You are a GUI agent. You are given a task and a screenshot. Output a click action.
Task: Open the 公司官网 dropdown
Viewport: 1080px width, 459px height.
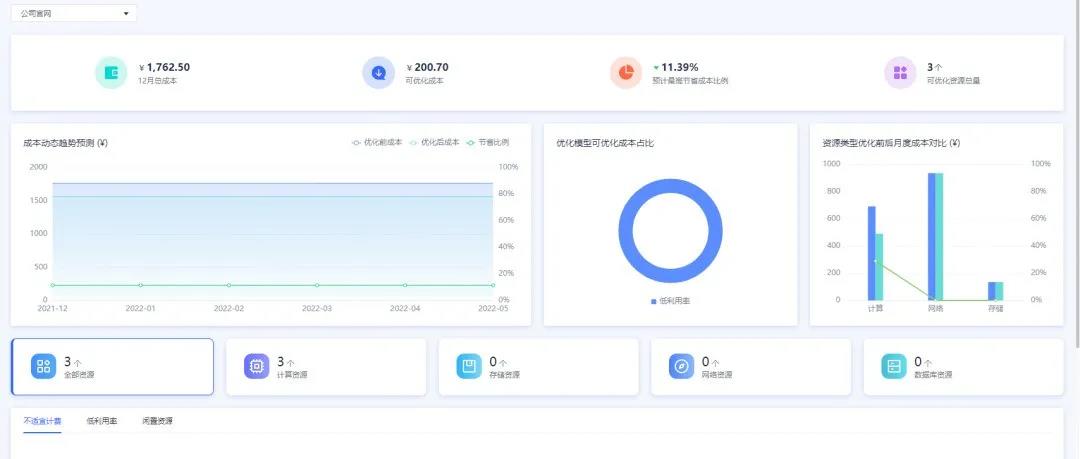tap(74, 13)
